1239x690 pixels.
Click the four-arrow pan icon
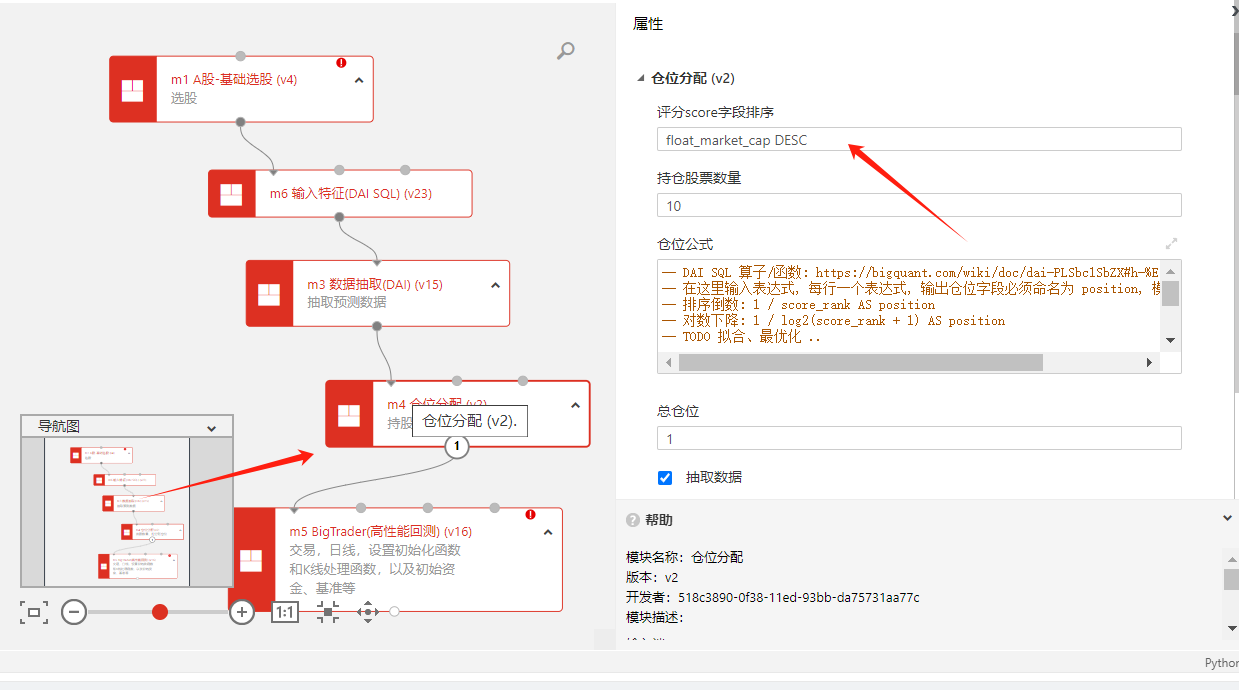tap(367, 612)
